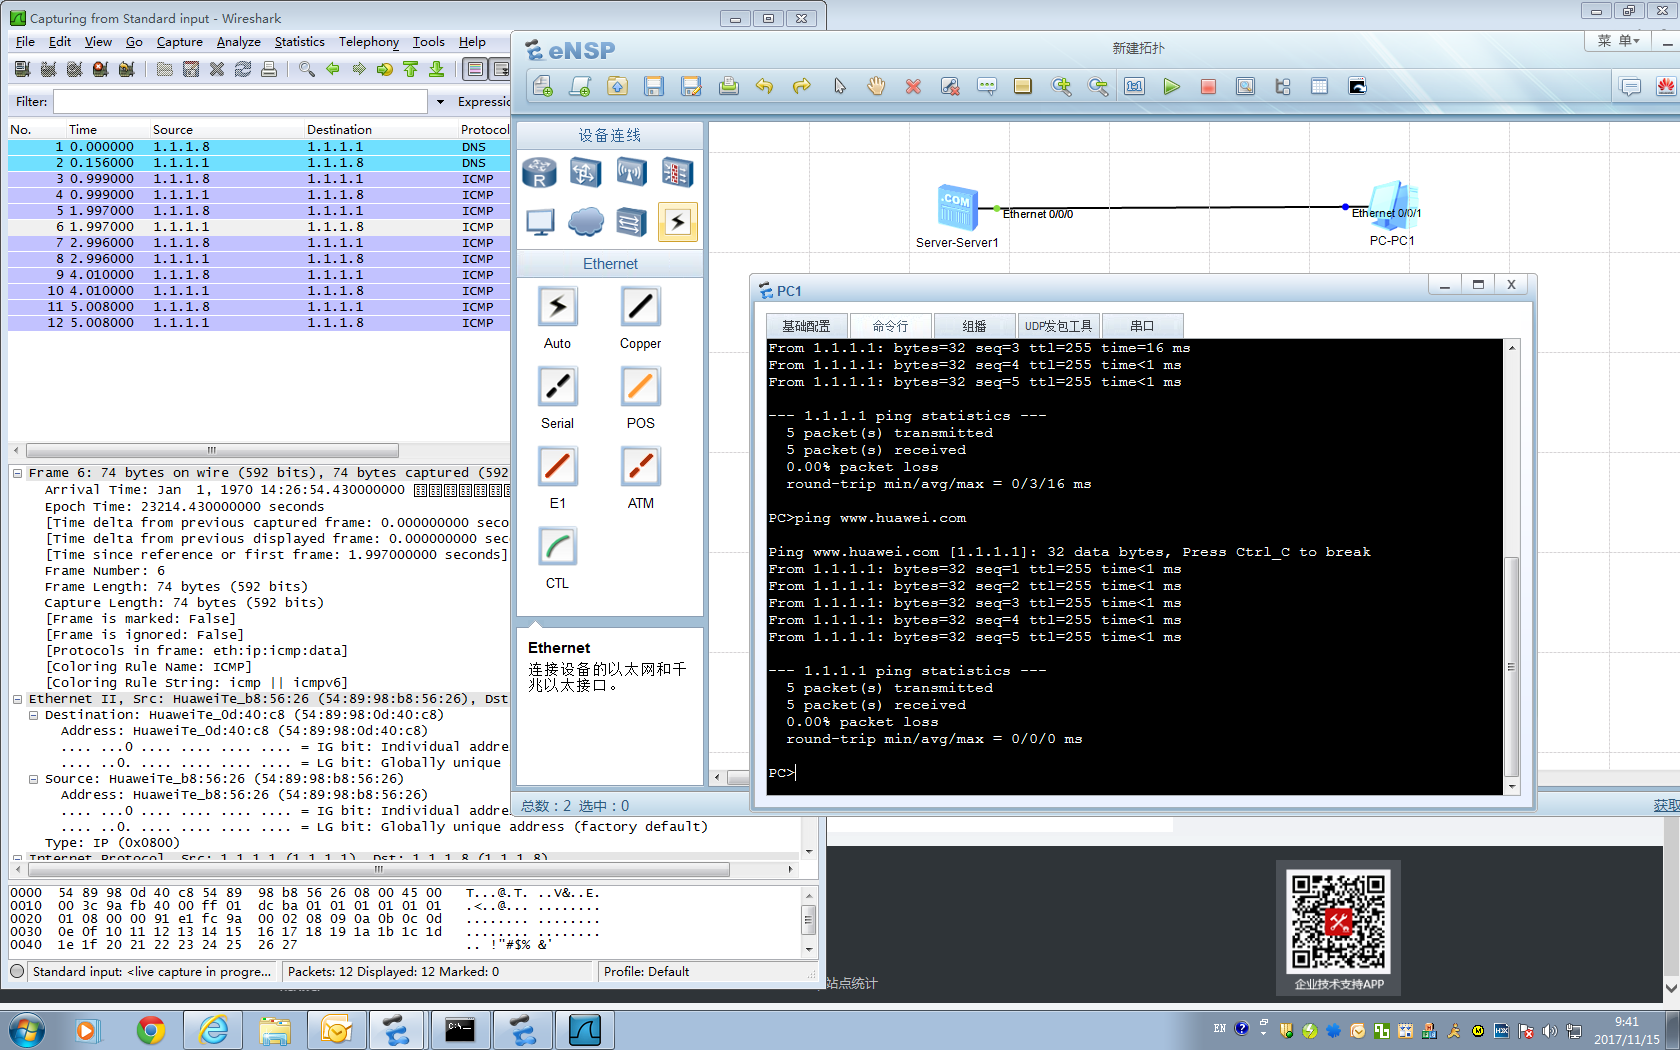The image size is (1680, 1050).
Task: Open Chrome from the taskbar
Action: click(x=151, y=1029)
